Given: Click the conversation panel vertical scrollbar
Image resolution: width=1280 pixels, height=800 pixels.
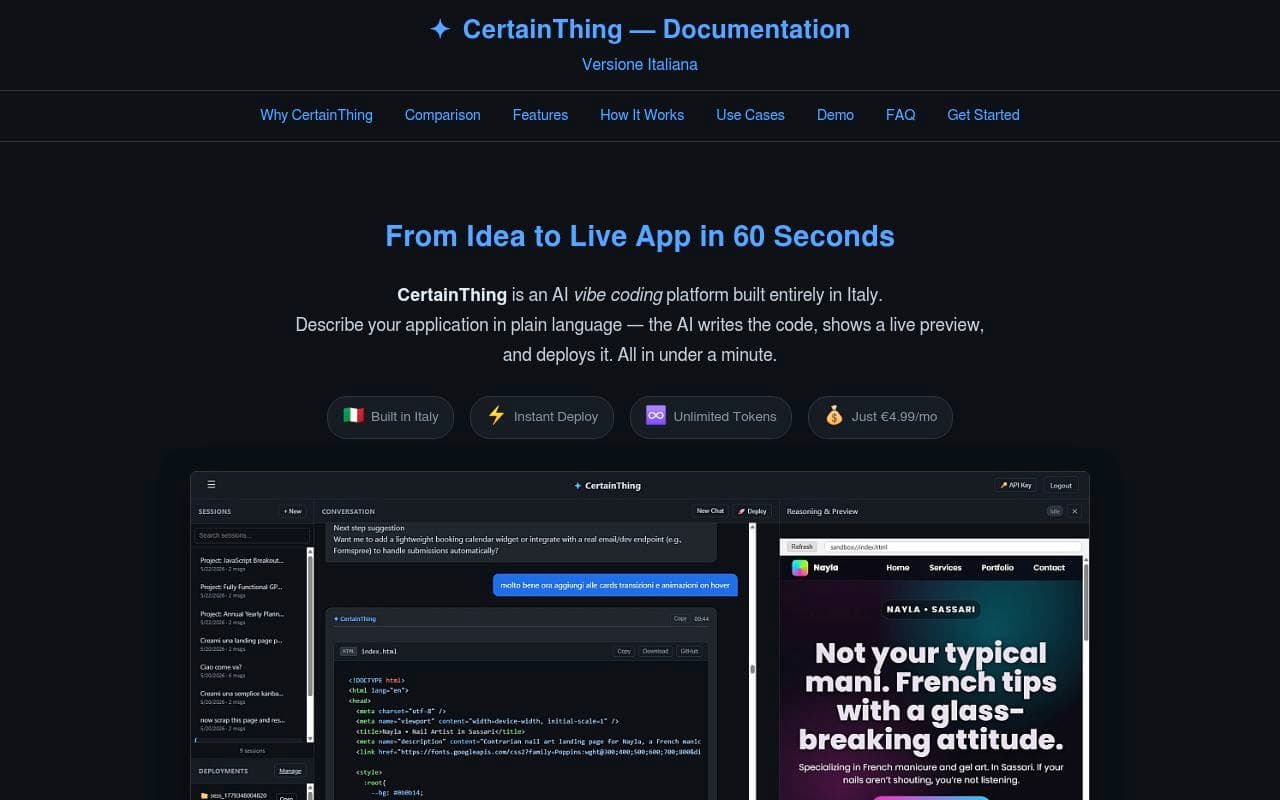Looking at the screenshot, I should 753,660.
